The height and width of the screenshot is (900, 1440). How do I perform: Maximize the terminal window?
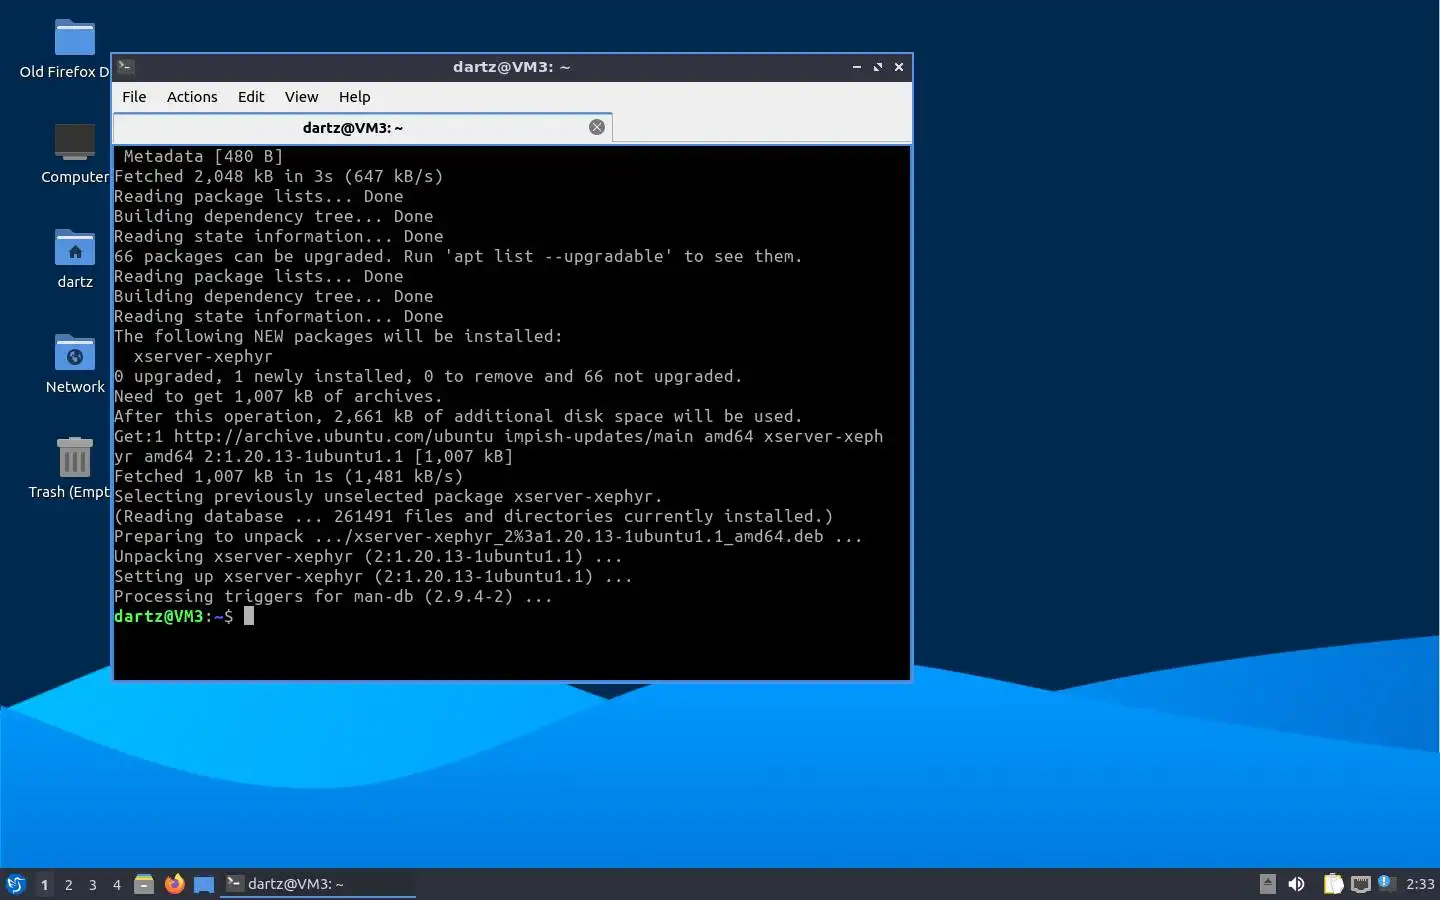point(878,67)
